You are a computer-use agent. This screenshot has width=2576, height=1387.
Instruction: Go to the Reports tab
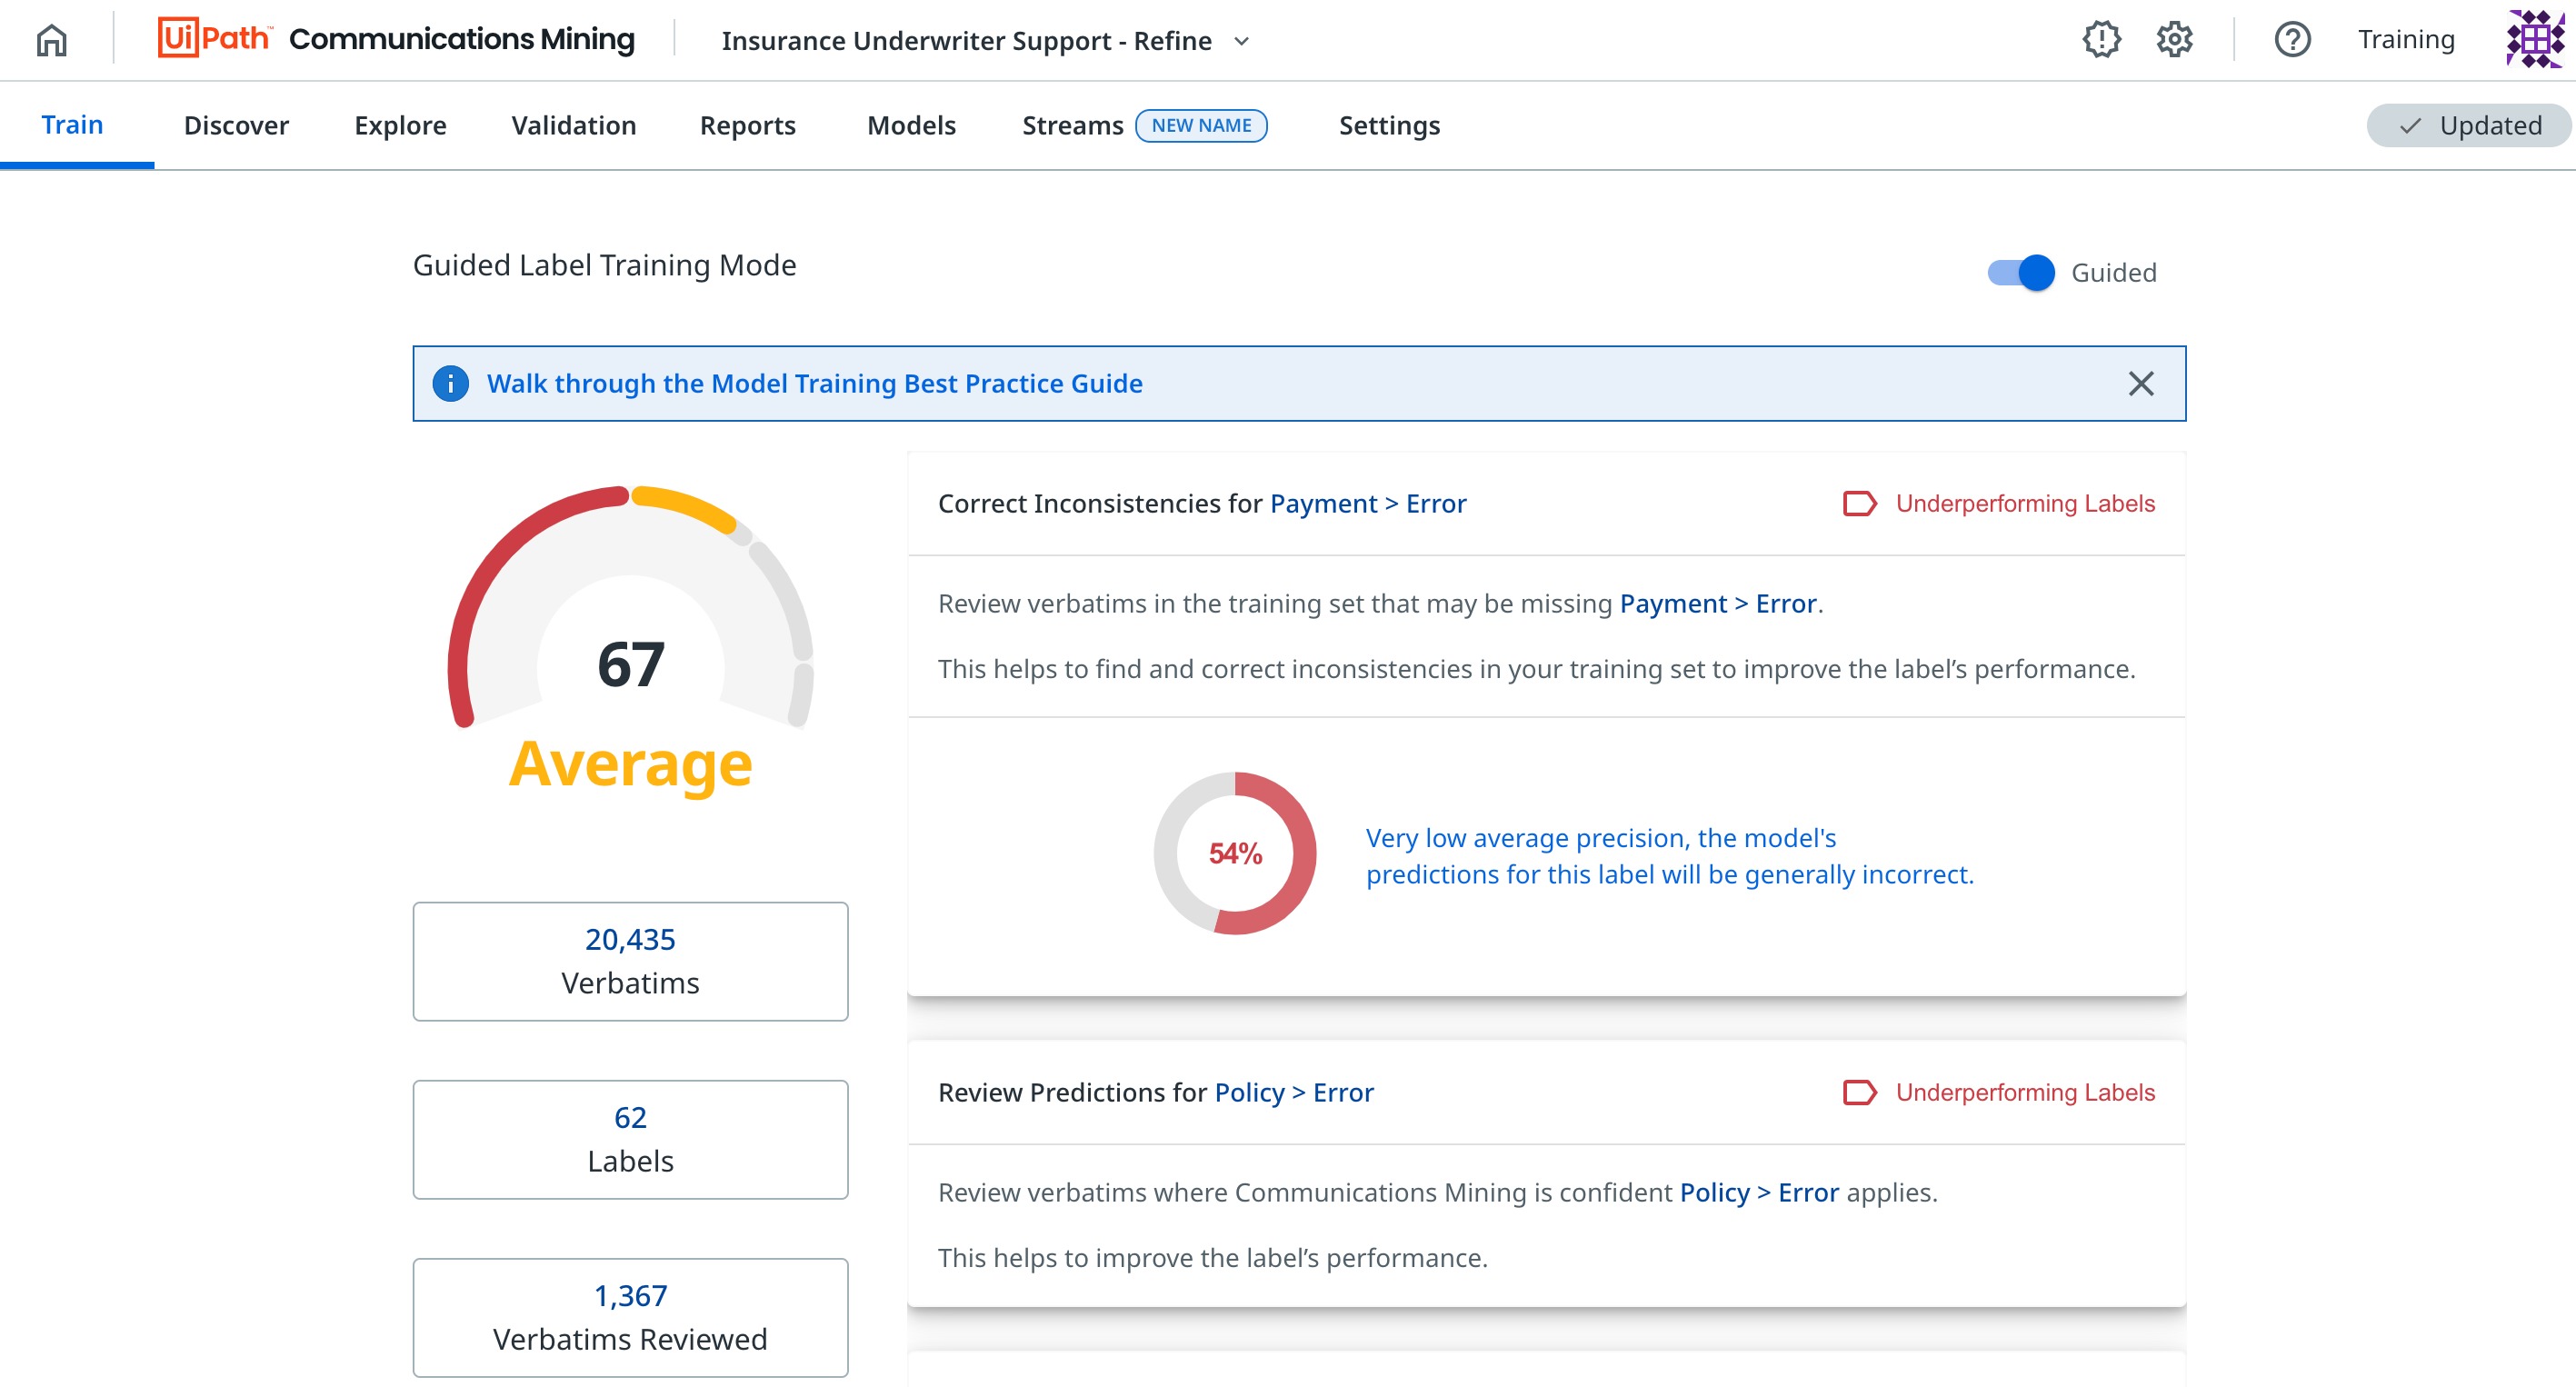coord(747,125)
